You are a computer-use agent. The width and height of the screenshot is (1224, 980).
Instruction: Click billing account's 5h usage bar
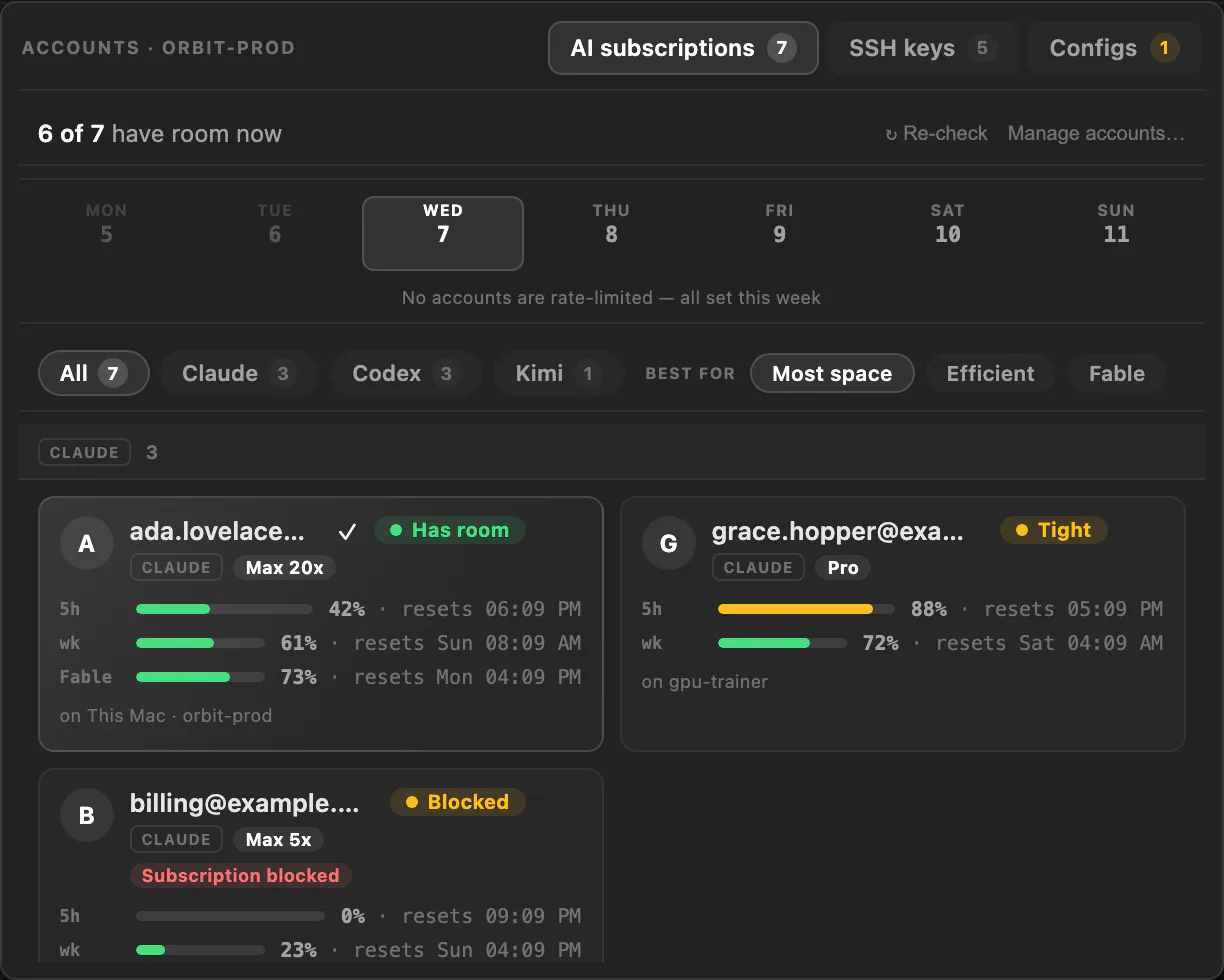point(230,916)
